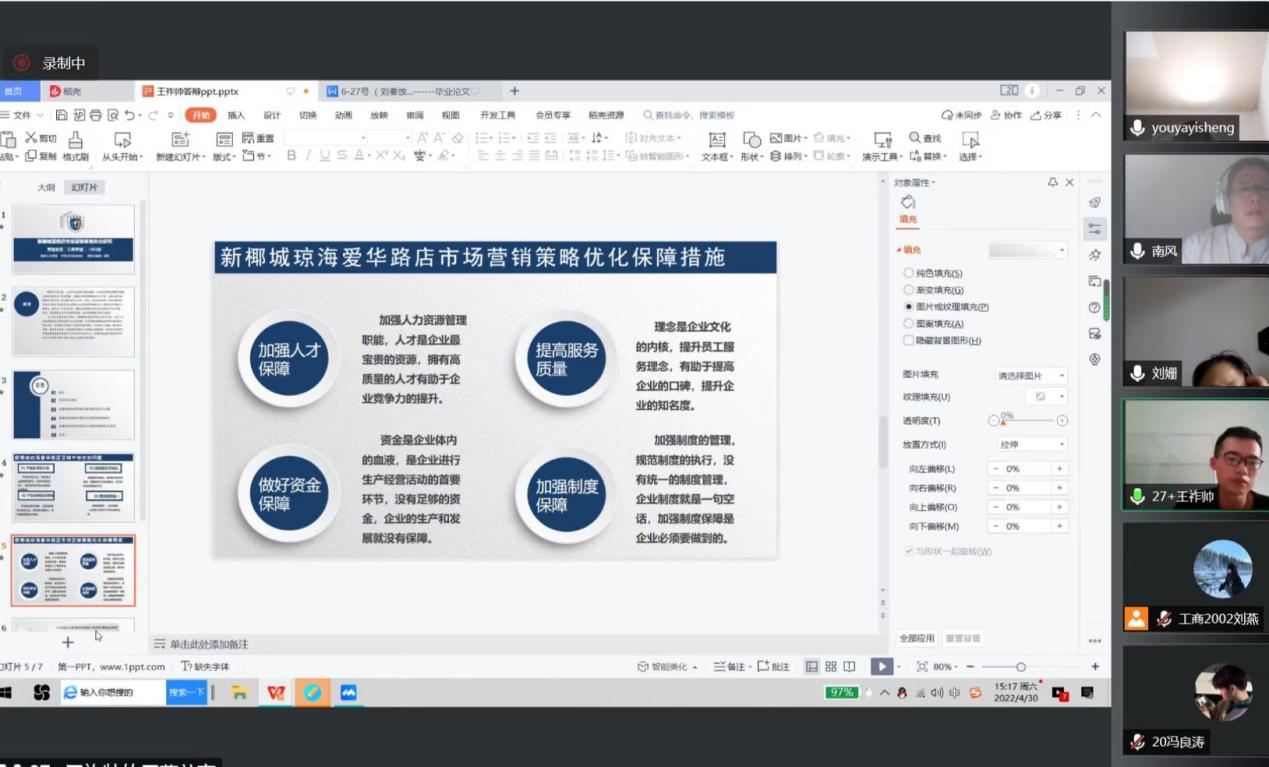This screenshot has height=767, width=1269.
Task: Insert a Text Box (文本框) from ribbon
Action: (x=716, y=140)
